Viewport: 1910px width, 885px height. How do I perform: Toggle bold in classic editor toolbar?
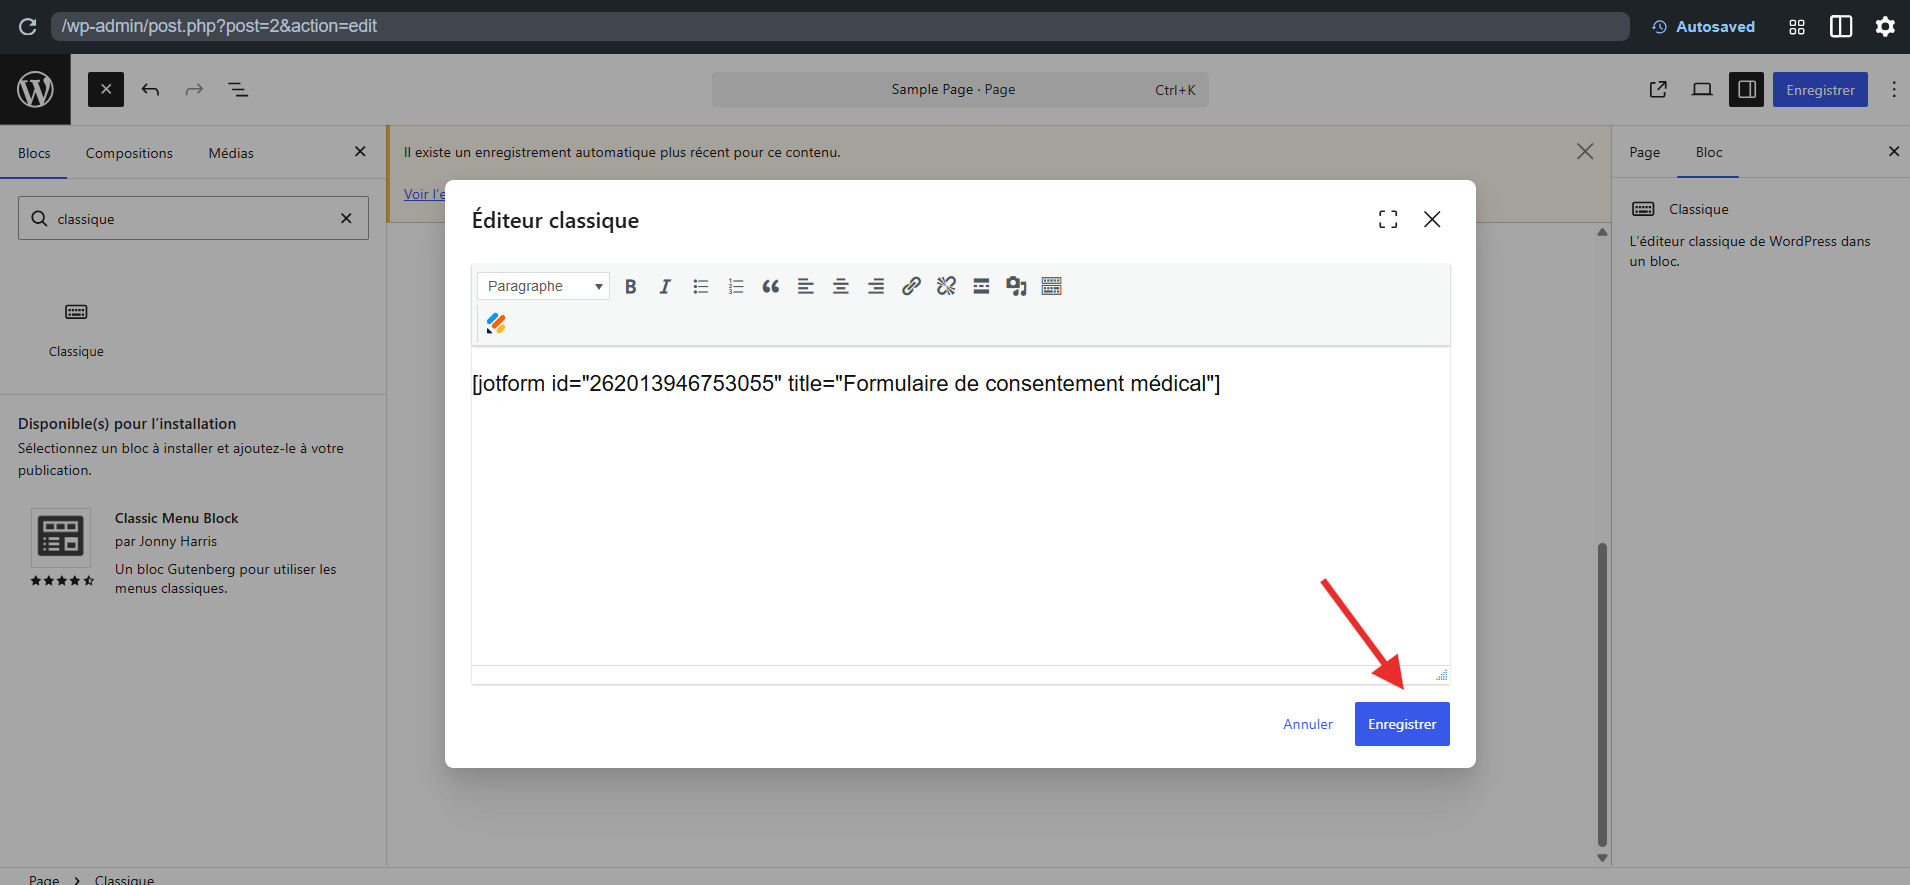coord(630,286)
